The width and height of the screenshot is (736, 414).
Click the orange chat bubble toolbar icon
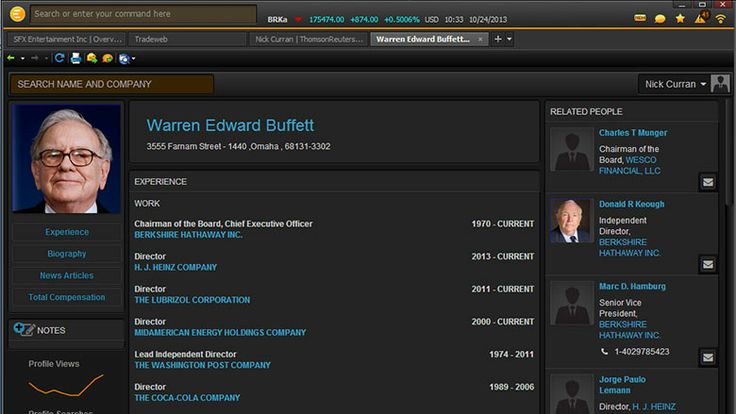[107, 58]
